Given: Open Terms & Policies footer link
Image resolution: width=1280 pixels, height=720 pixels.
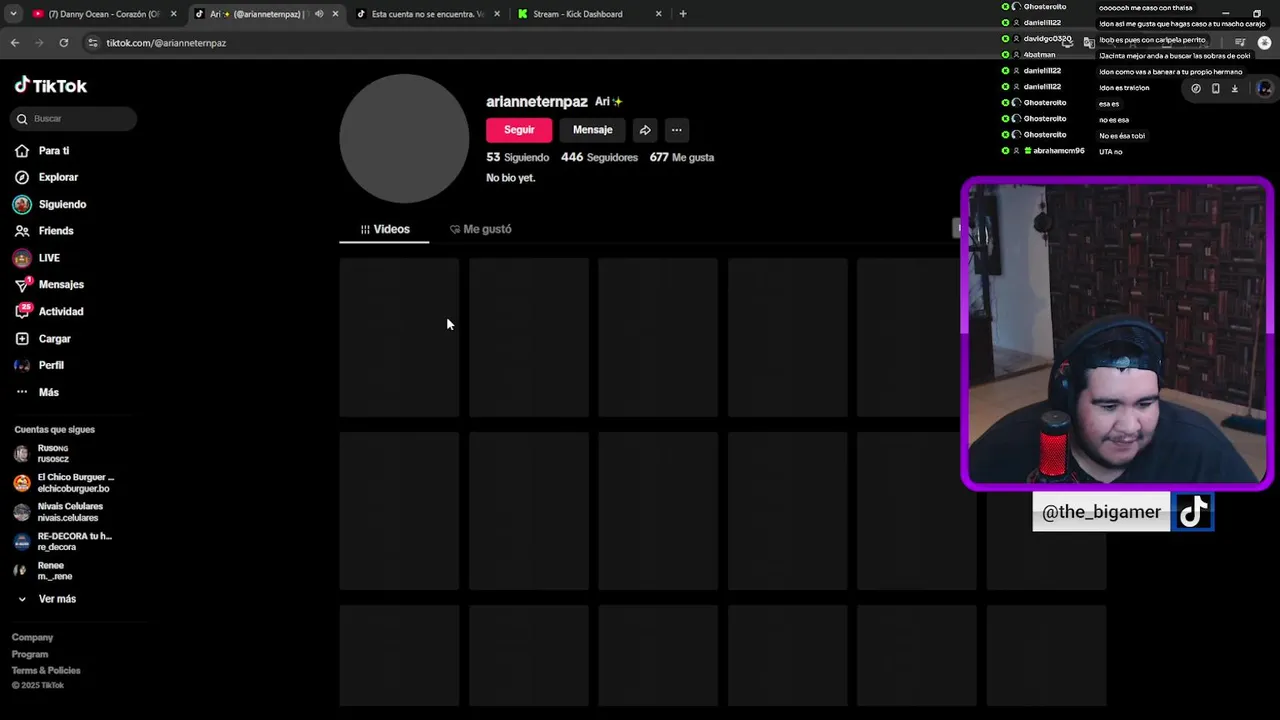Looking at the screenshot, I should tap(46, 670).
